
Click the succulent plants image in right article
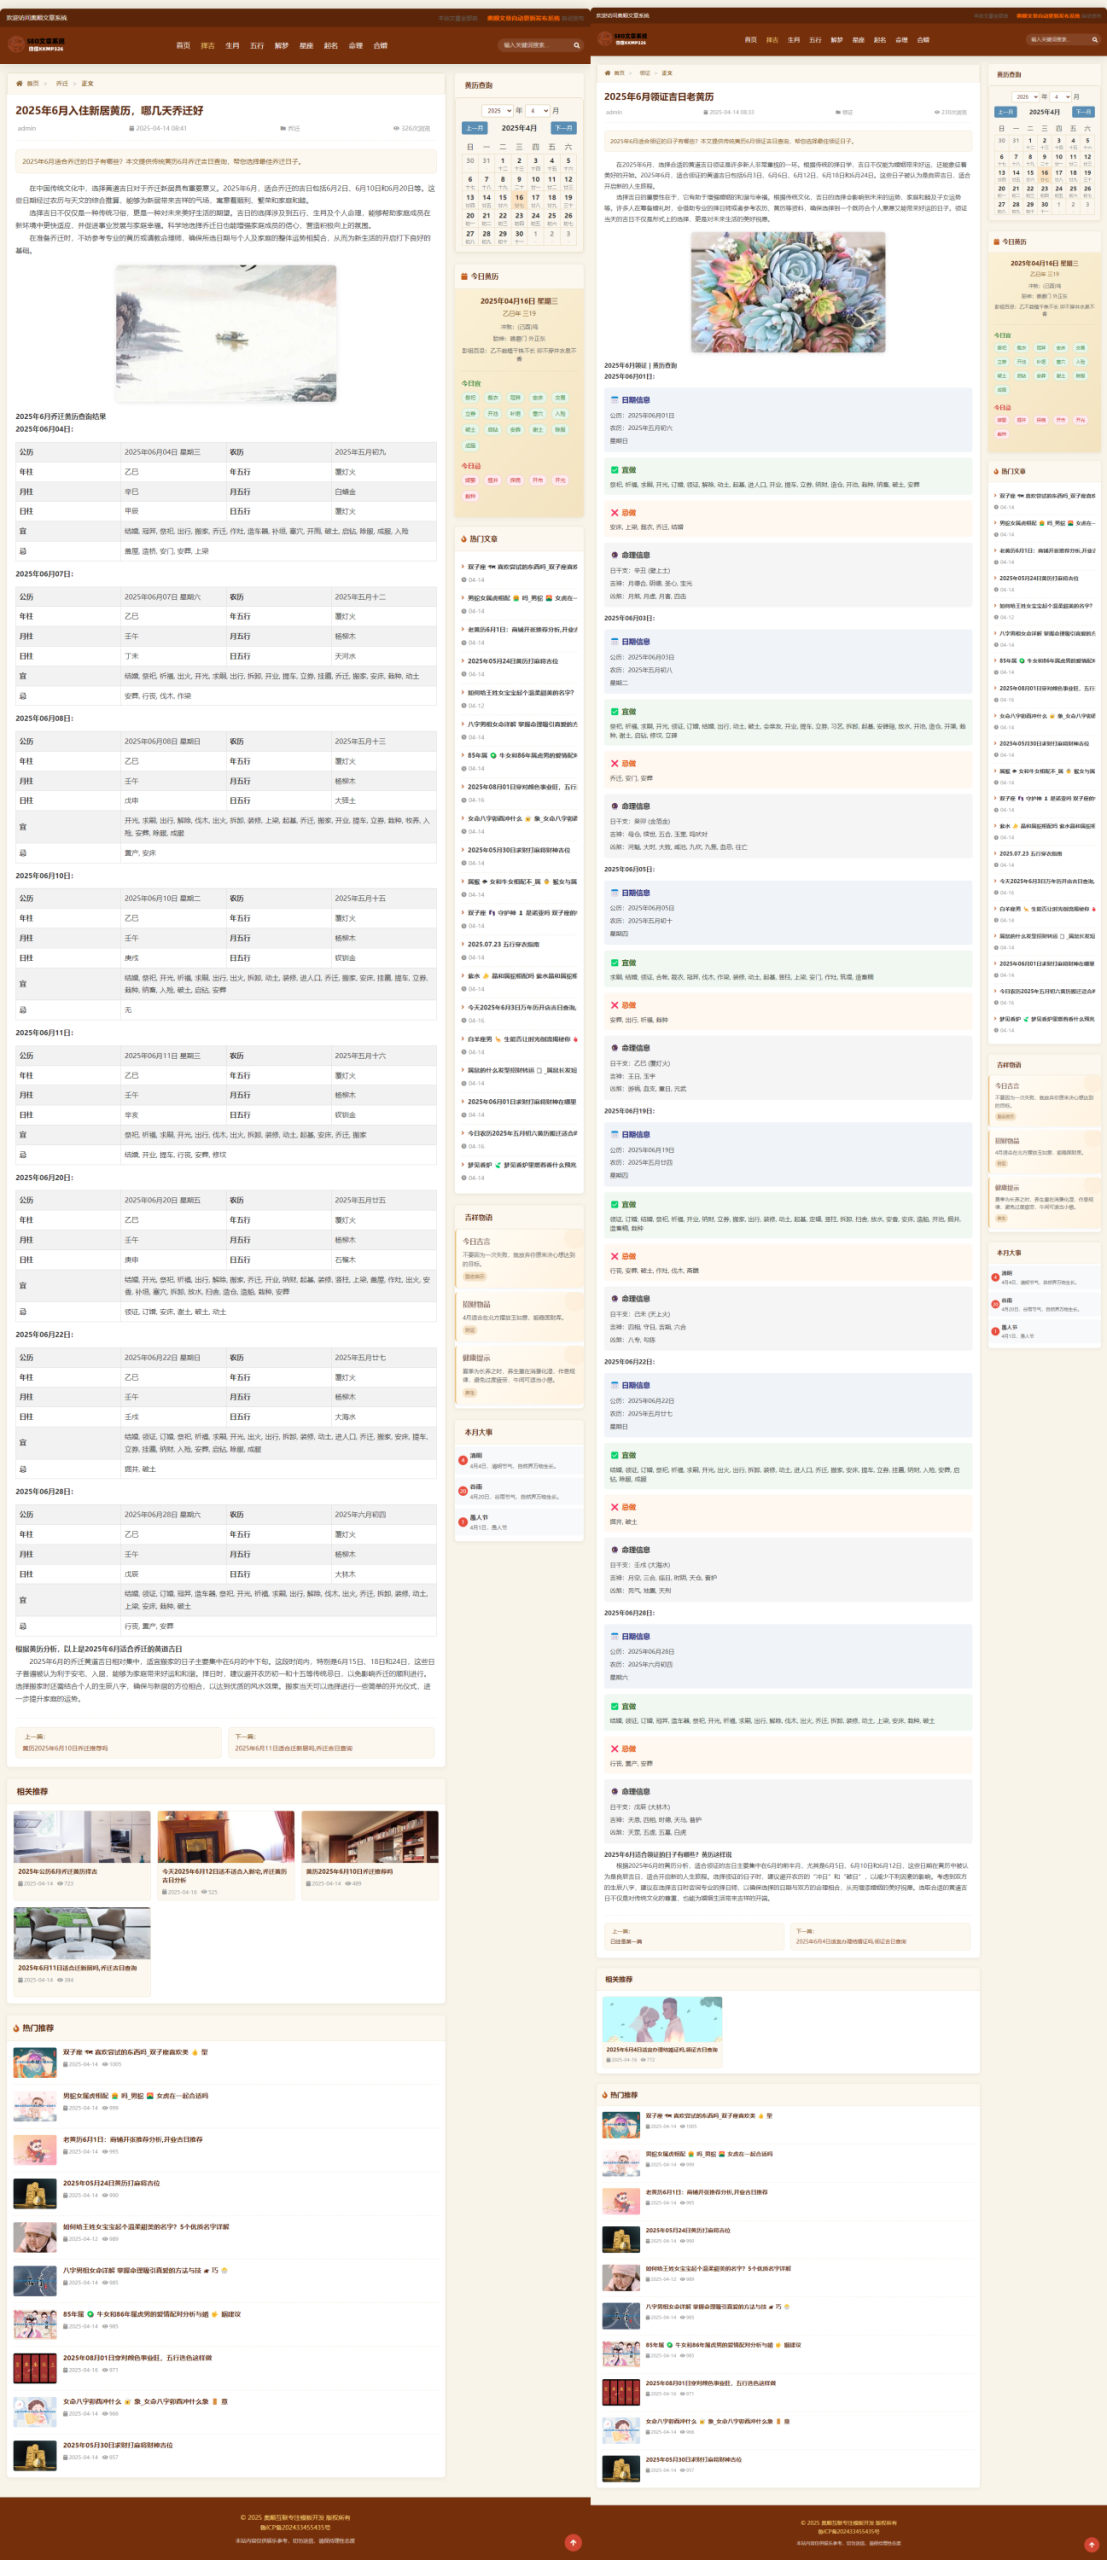click(x=787, y=292)
